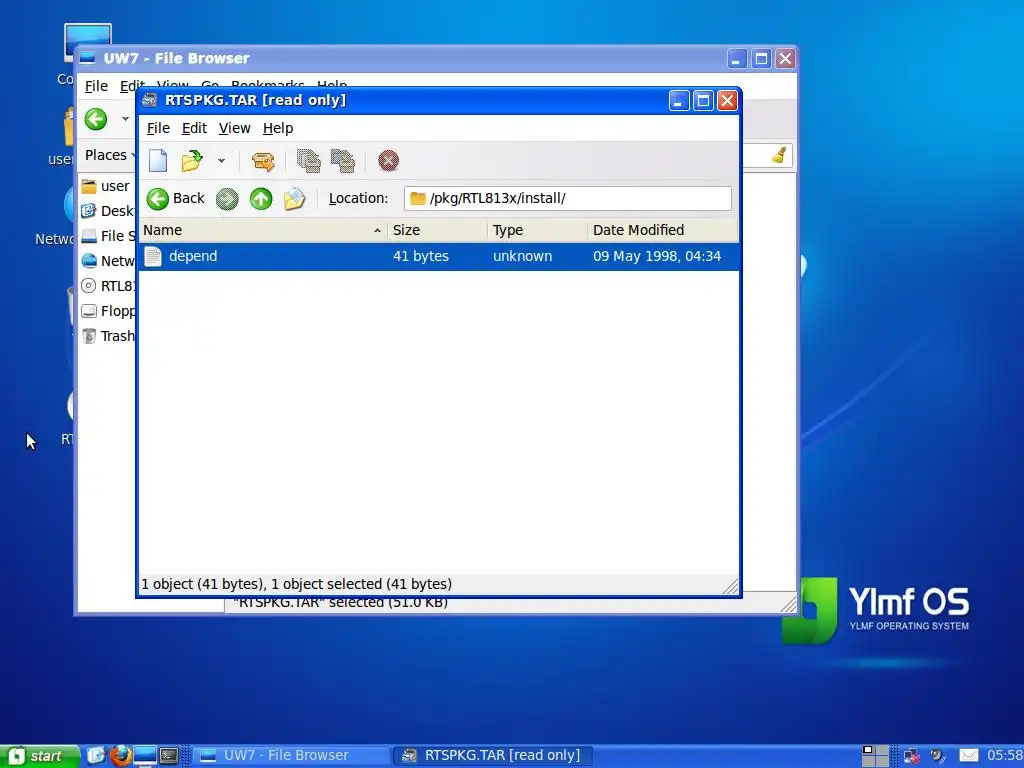
Task: Sort by the Size column header
Action: click(438, 230)
